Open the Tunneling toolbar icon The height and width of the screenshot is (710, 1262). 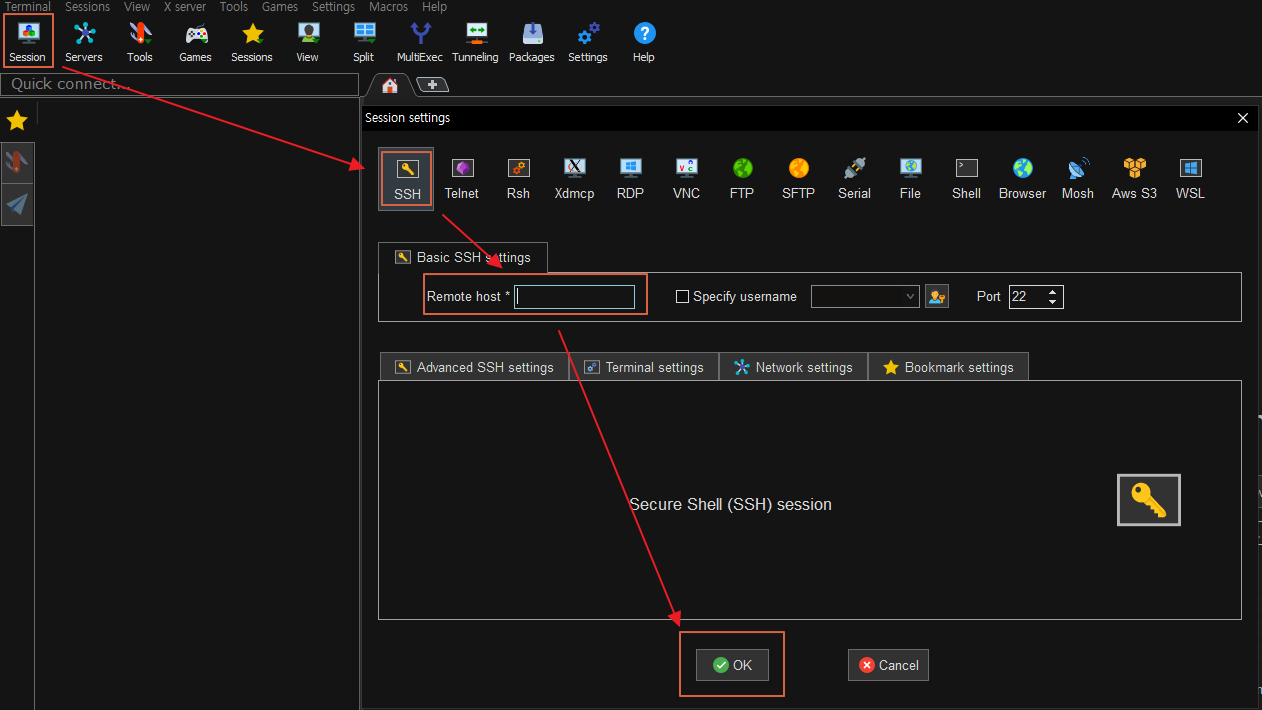coord(476,42)
